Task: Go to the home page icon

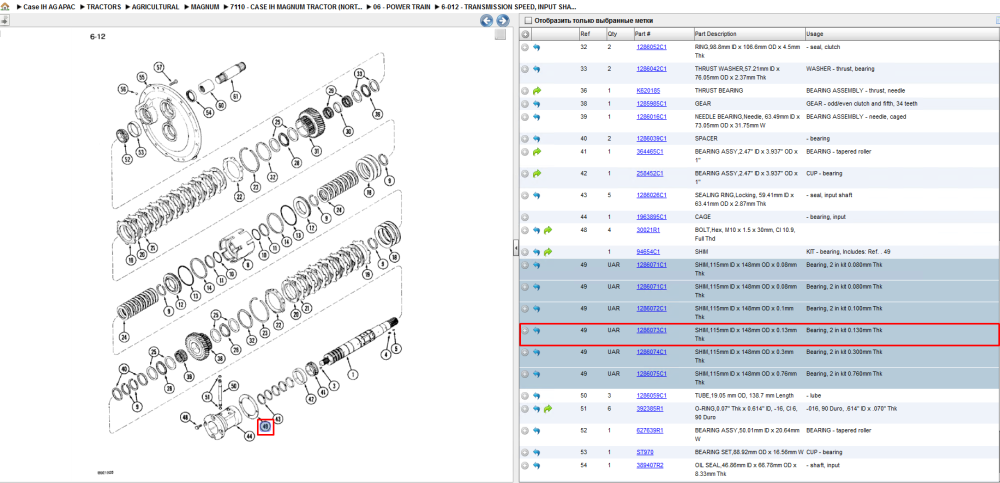Action: pos(4,7)
